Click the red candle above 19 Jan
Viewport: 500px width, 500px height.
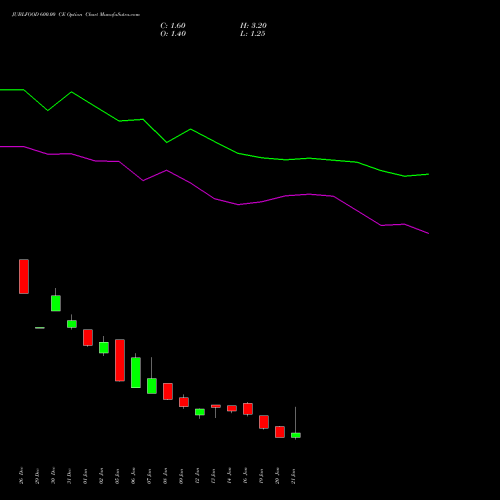coord(264,422)
